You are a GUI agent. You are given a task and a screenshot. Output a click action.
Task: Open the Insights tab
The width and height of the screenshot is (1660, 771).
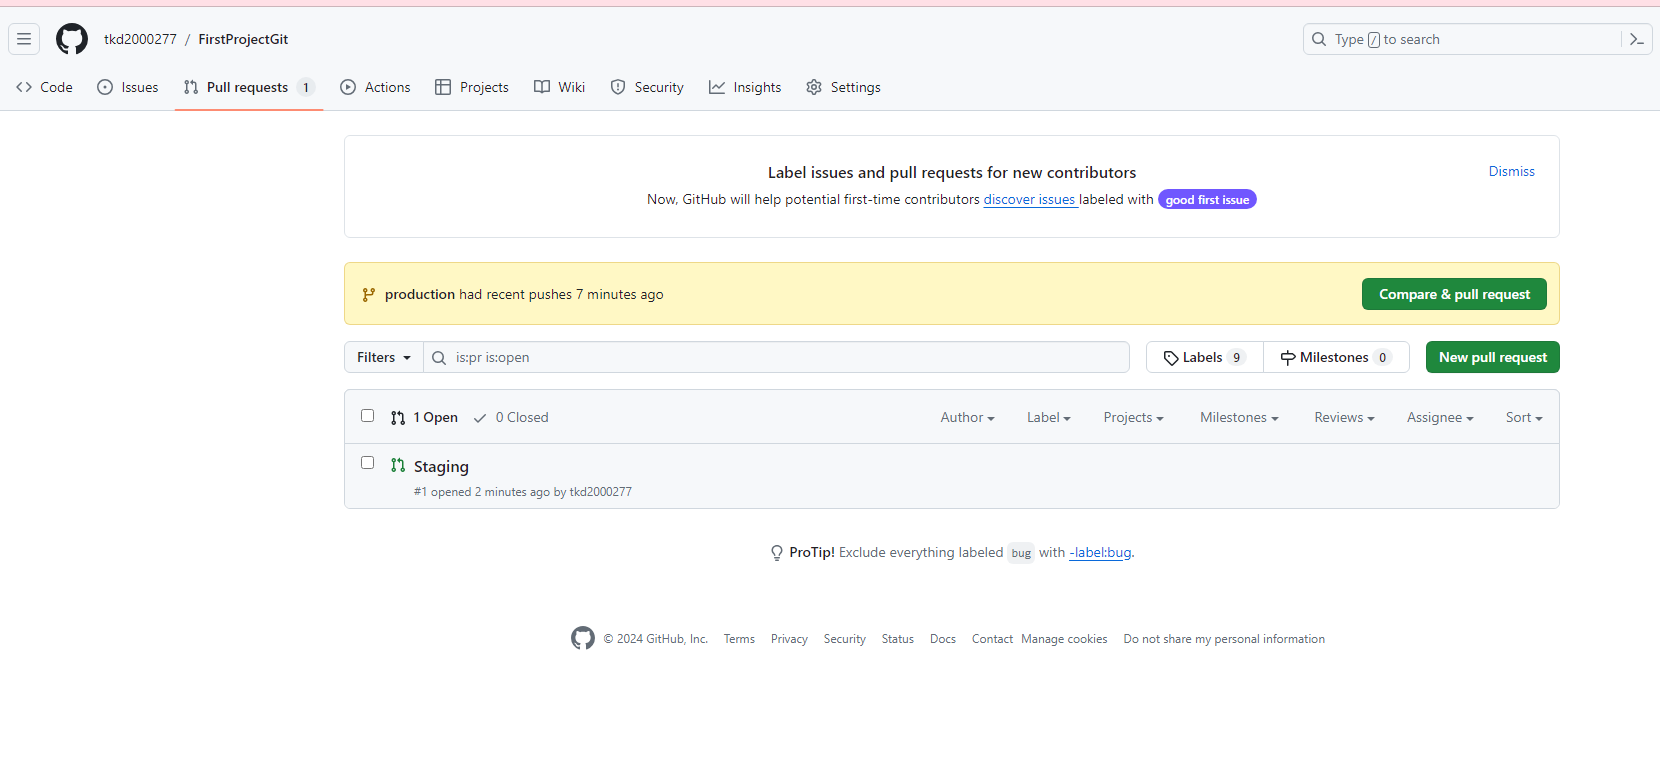tap(745, 87)
